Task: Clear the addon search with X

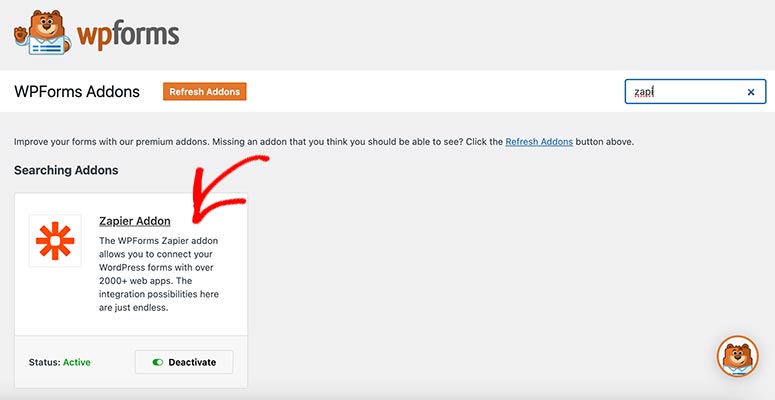Action: coord(751,92)
